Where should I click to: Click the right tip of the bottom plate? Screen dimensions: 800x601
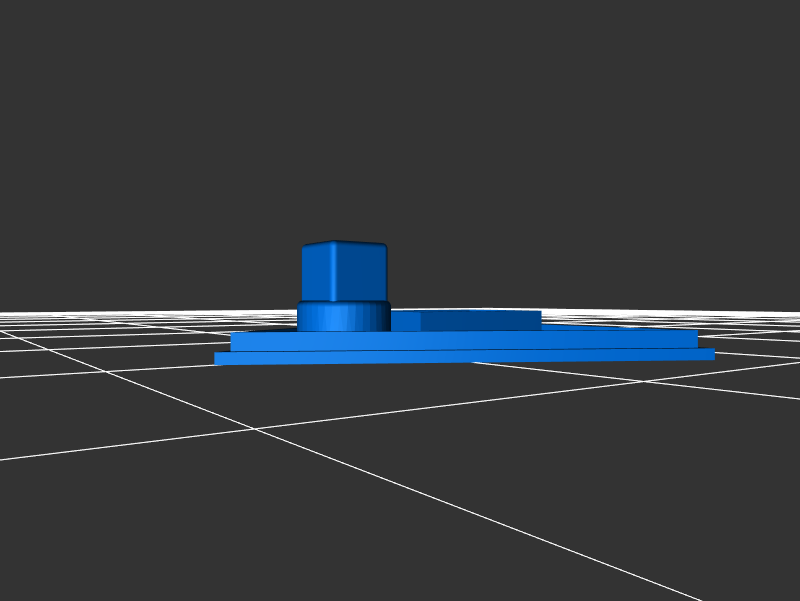pos(710,354)
